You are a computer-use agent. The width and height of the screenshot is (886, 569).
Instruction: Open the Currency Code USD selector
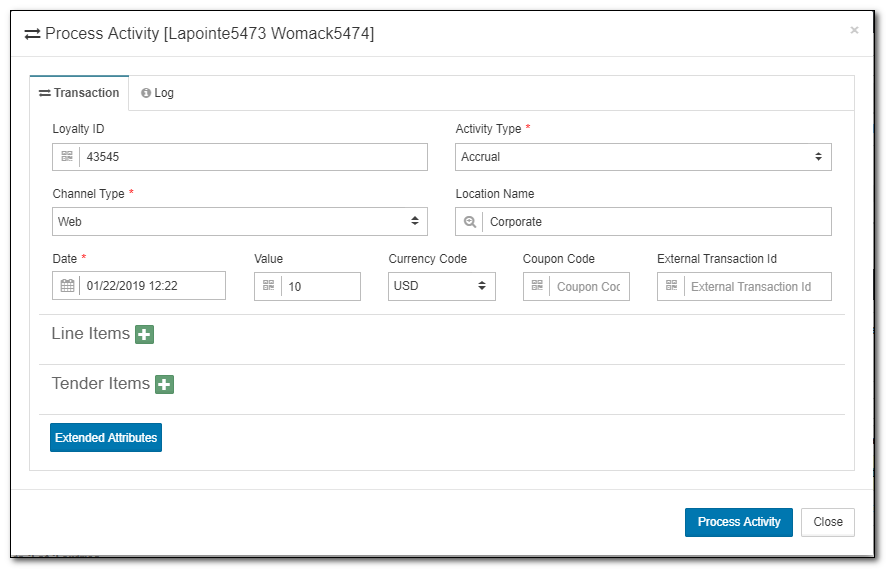[x=441, y=286]
